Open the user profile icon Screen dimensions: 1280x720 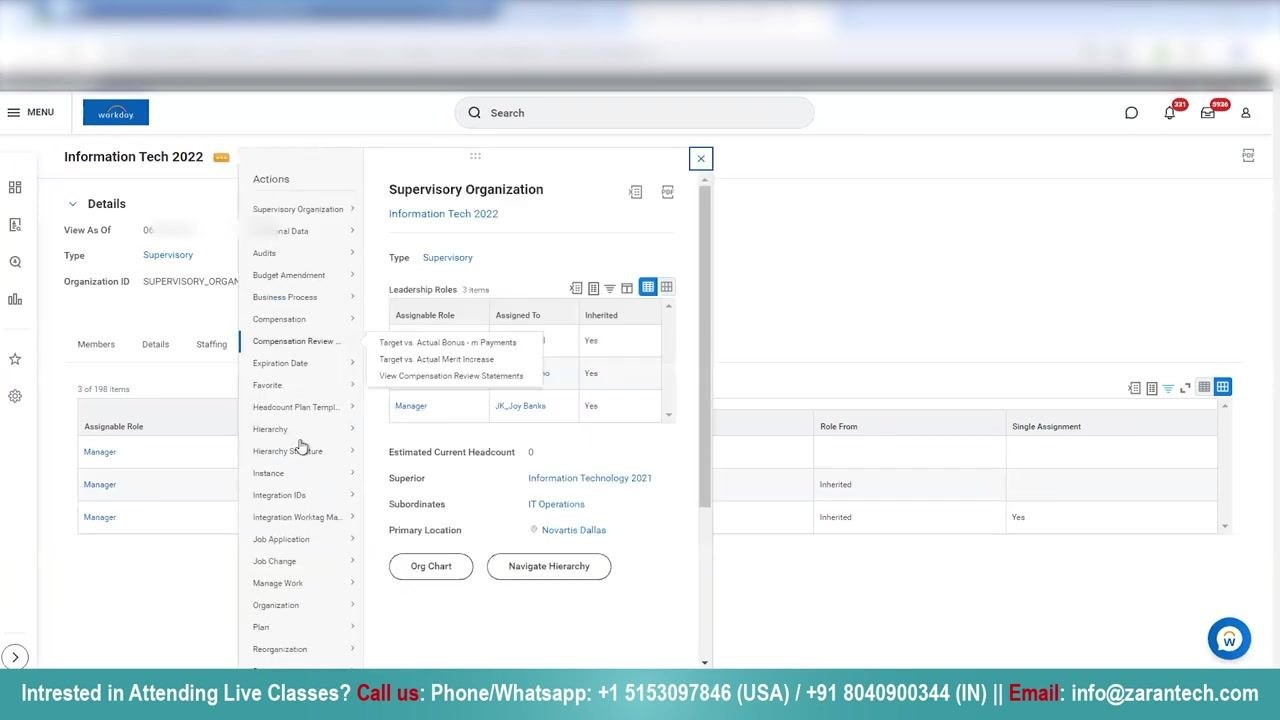click(x=1246, y=113)
